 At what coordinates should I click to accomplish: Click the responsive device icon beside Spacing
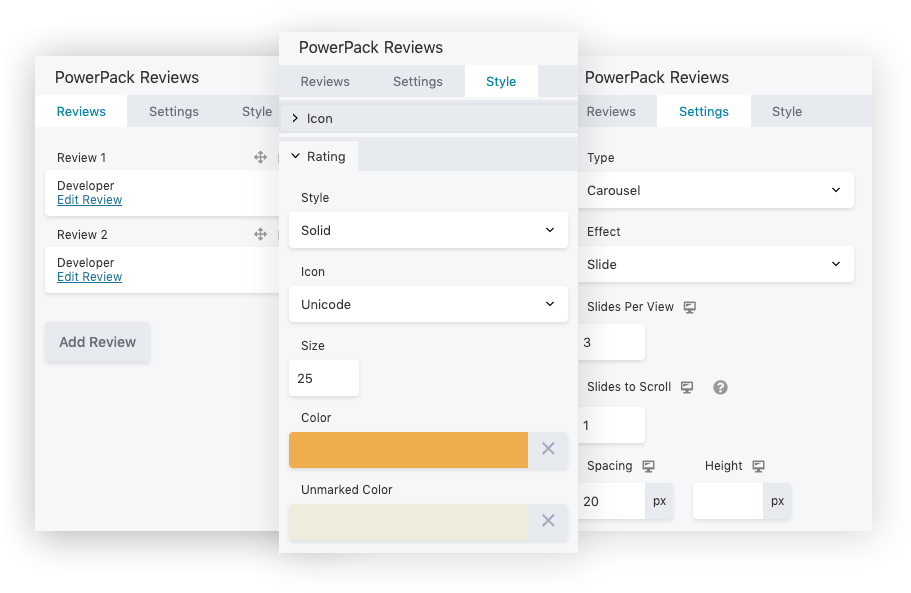[x=648, y=466]
